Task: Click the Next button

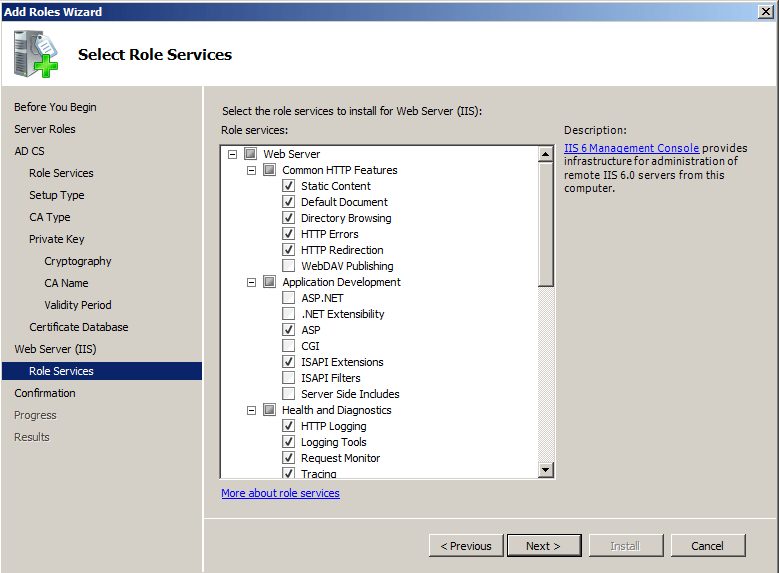Action: (x=543, y=546)
